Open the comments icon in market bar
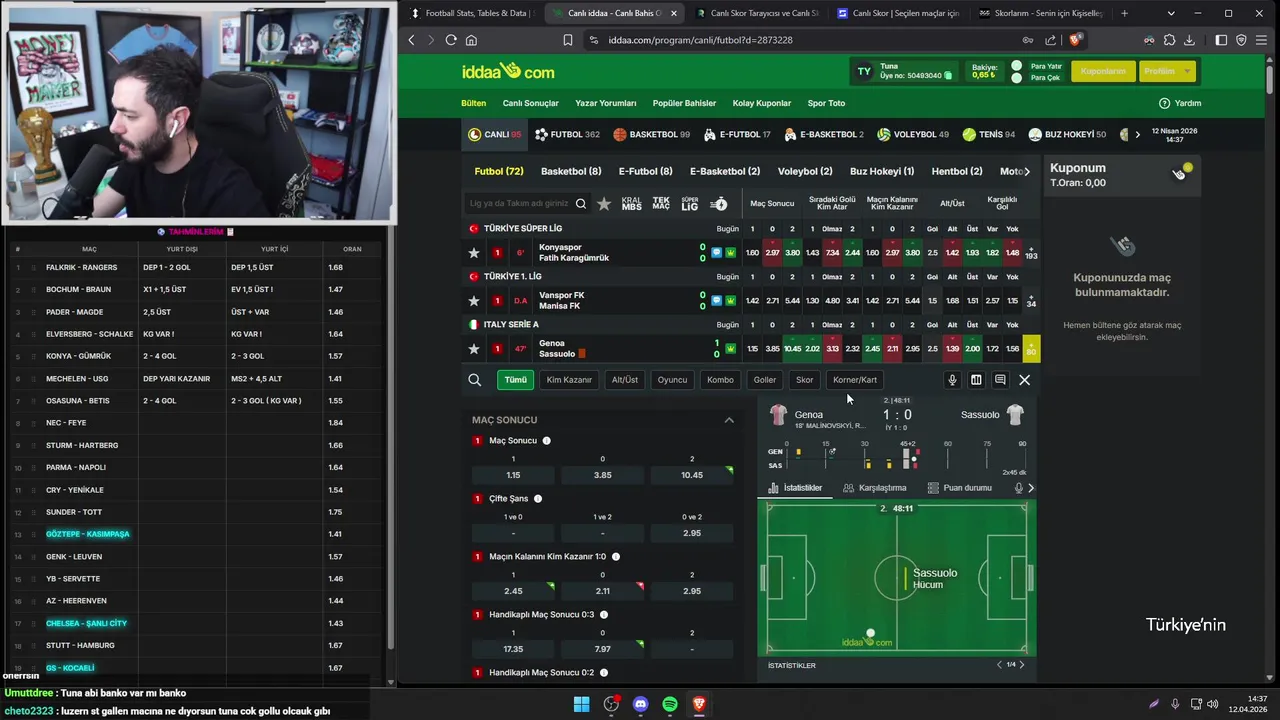The image size is (1280, 720). [1000, 380]
